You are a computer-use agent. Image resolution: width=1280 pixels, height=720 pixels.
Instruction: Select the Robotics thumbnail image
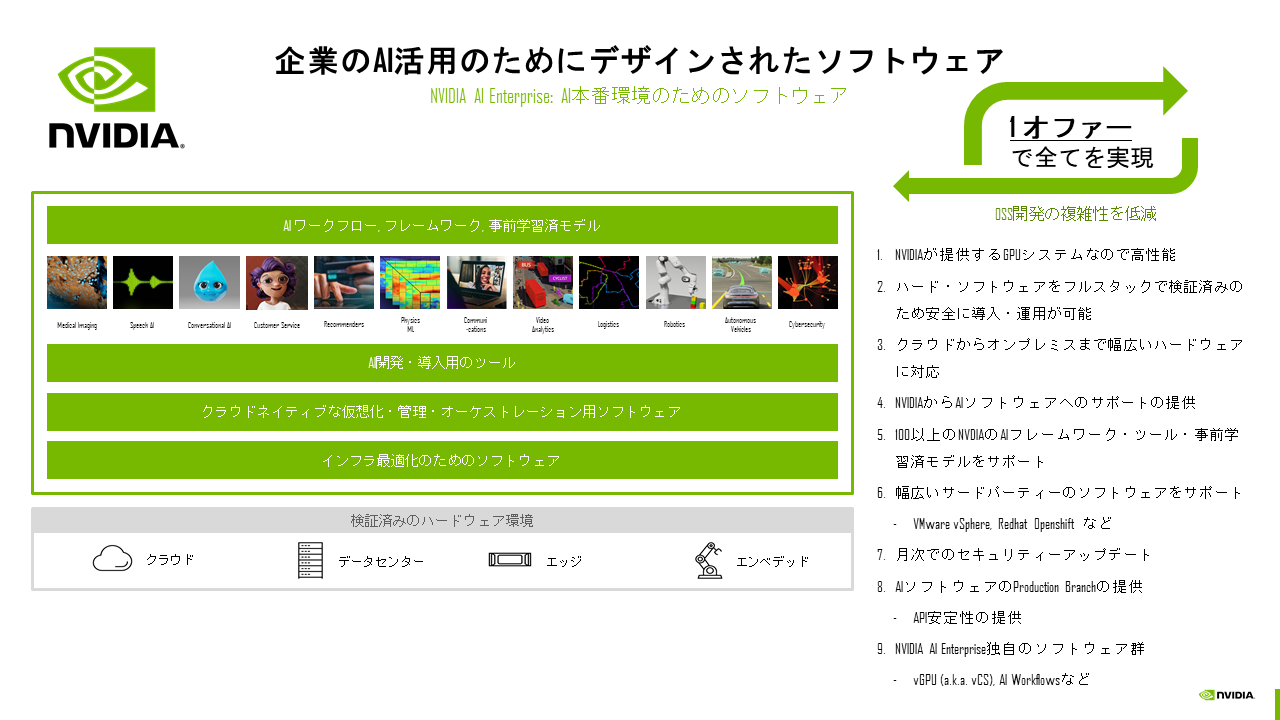675,282
